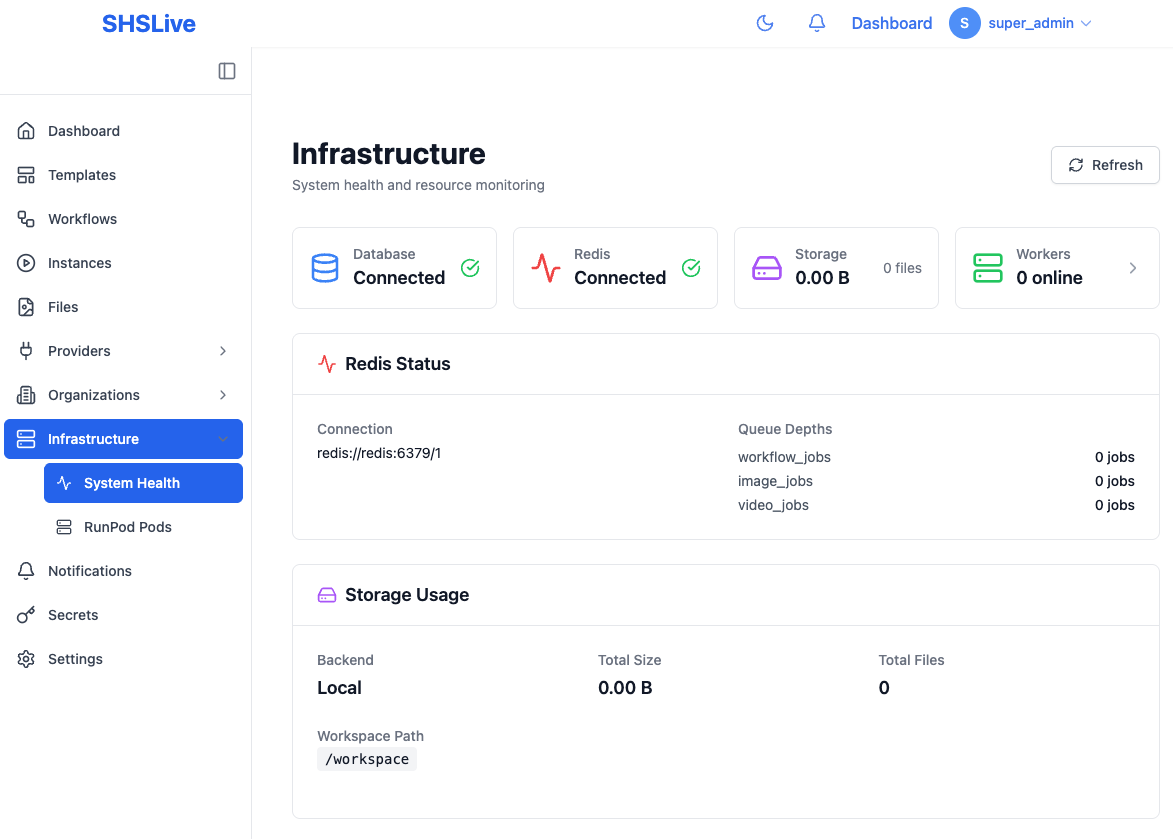Select the Dashboard icon in the sidebar

click(x=26, y=130)
